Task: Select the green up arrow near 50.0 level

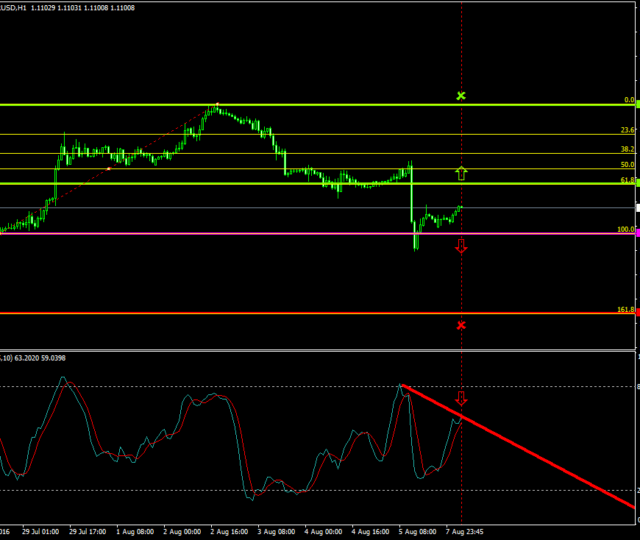Action: tap(461, 173)
